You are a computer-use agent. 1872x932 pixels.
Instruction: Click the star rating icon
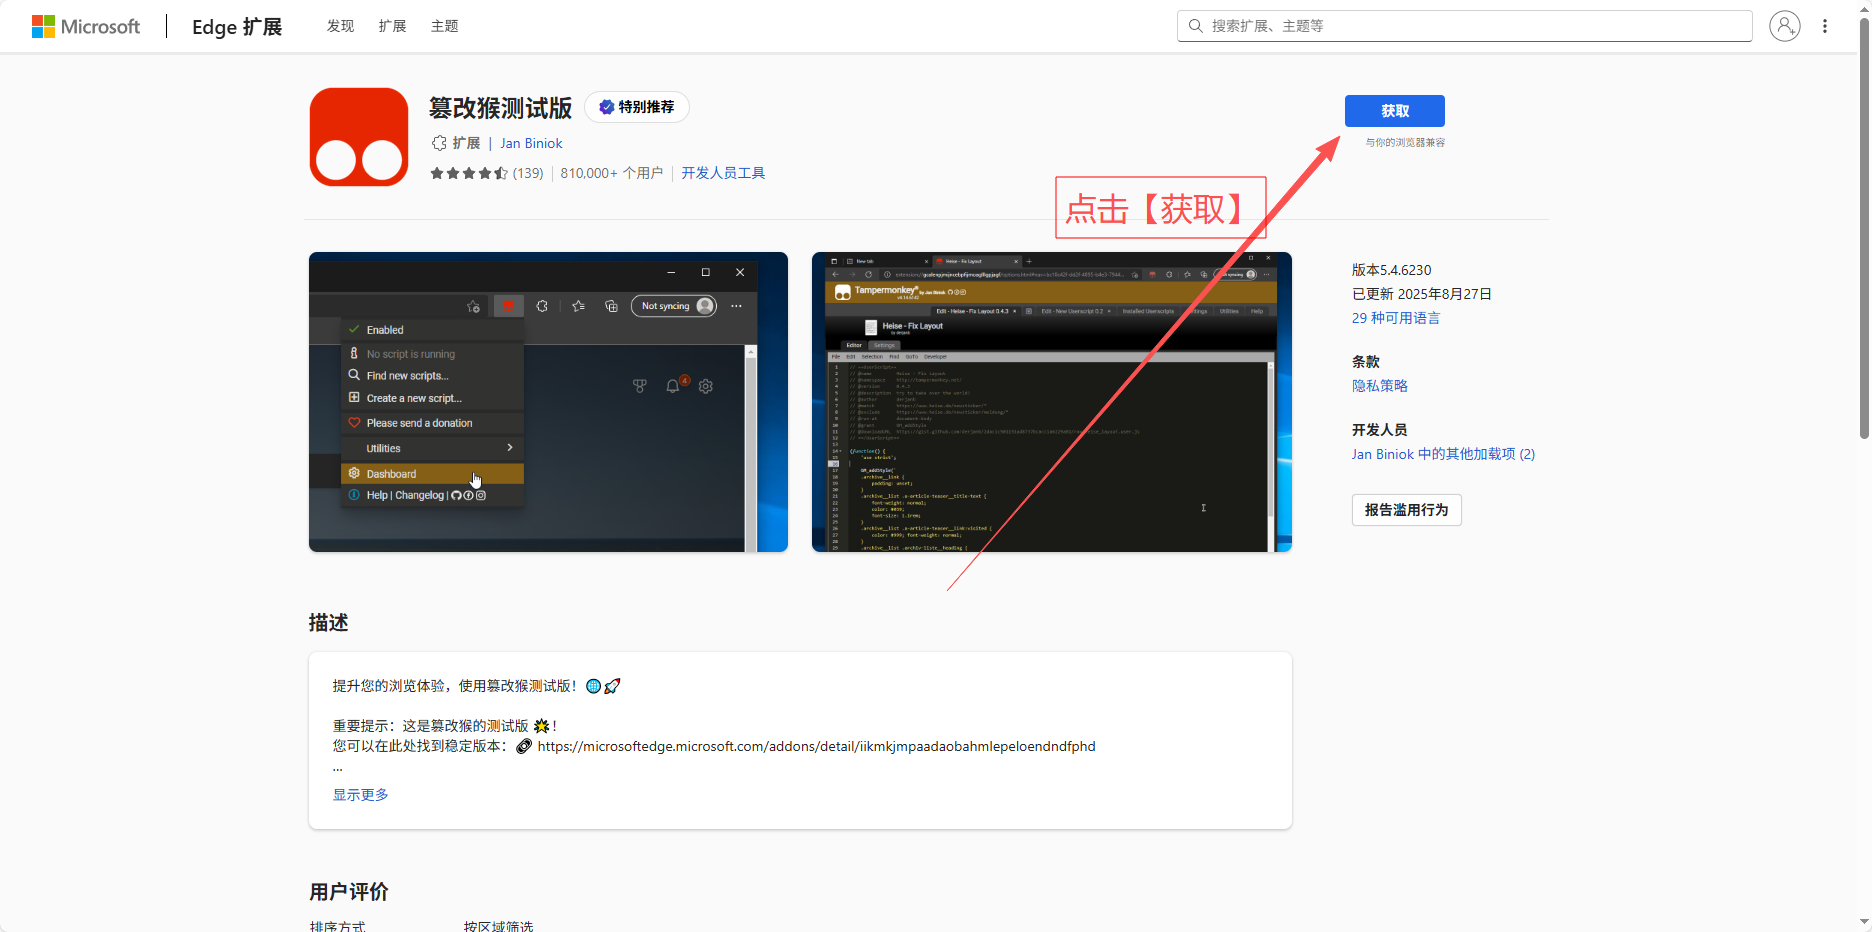tap(470, 172)
